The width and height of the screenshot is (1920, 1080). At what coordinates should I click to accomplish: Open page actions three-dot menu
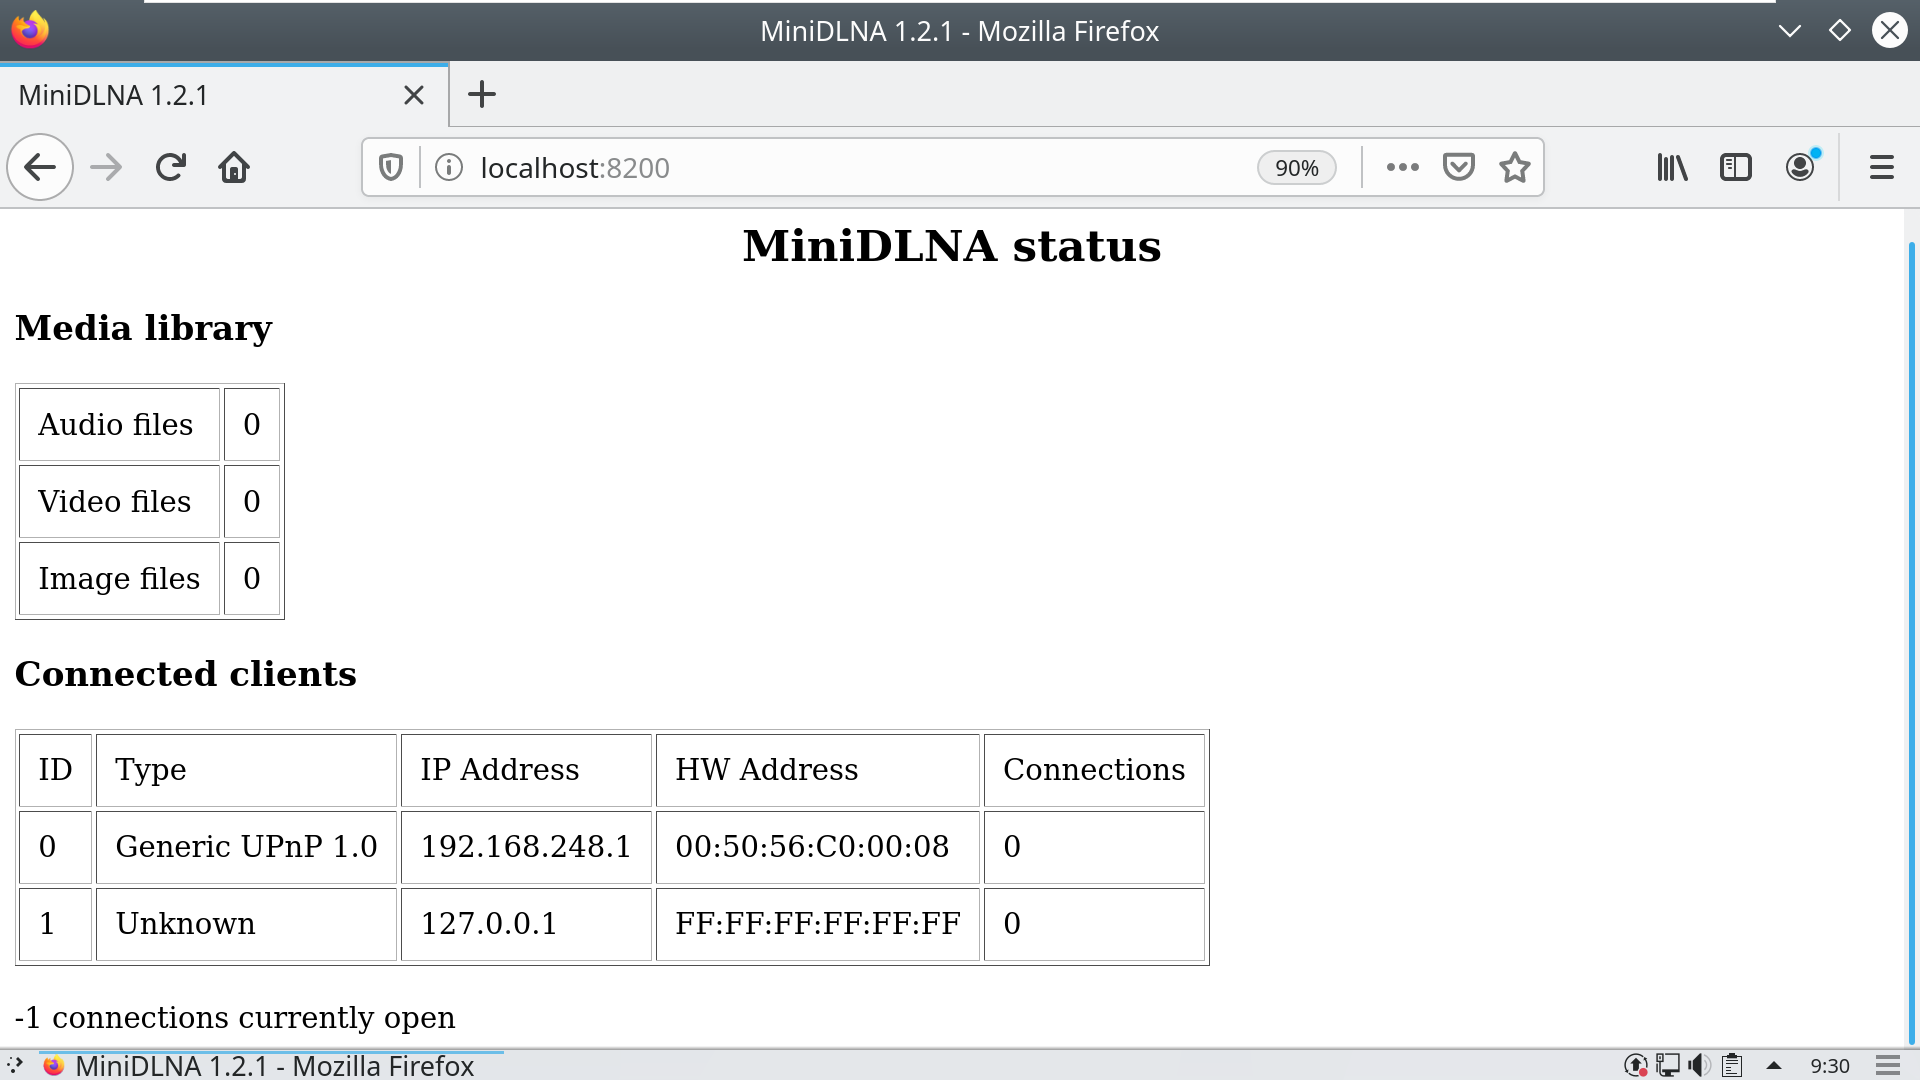(1402, 167)
